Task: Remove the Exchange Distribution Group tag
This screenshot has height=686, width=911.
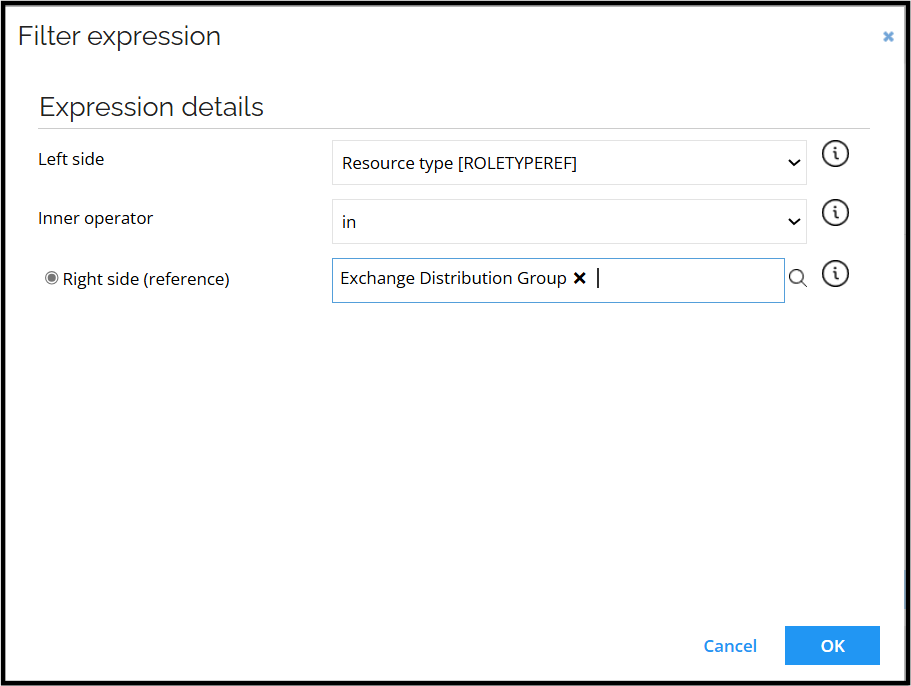Action: pos(579,279)
